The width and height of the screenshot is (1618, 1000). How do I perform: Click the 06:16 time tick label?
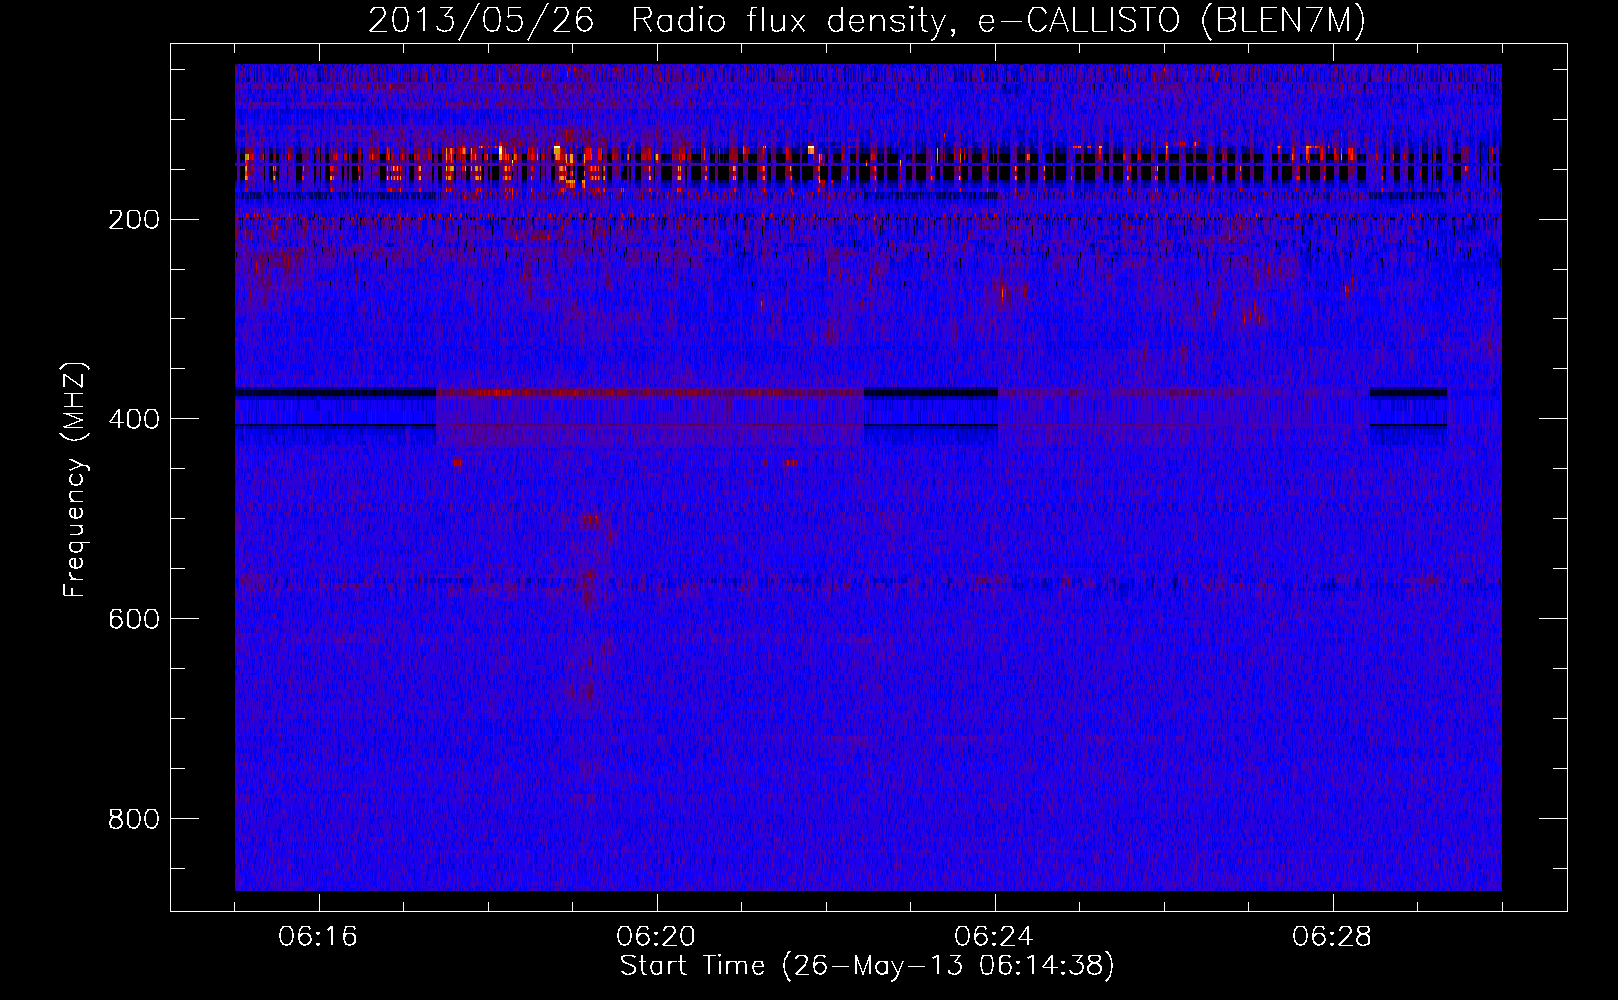(x=318, y=937)
